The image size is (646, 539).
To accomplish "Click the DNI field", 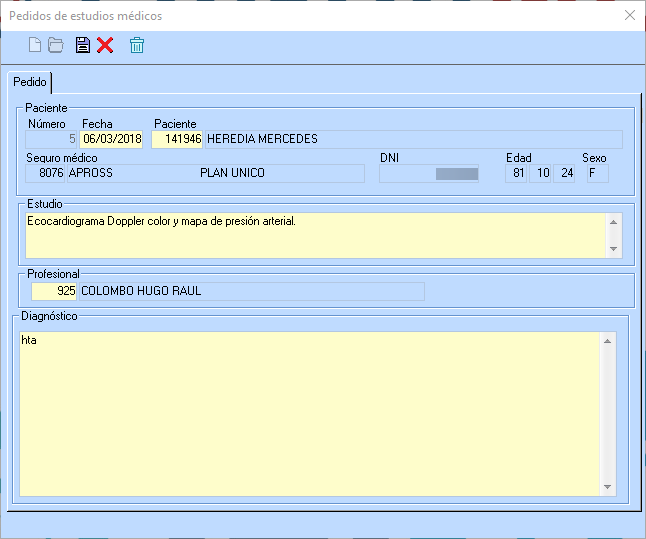I will 428,173.
